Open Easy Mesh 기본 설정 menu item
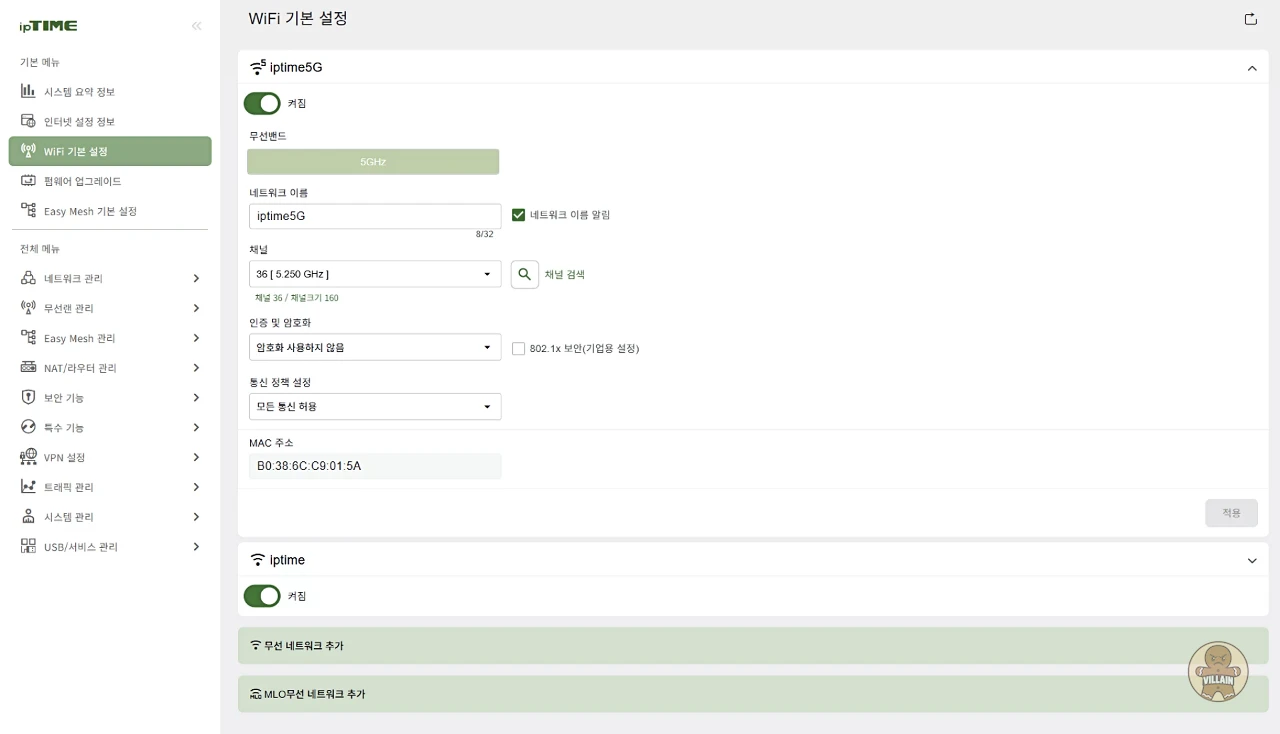1280x734 pixels. [110, 211]
